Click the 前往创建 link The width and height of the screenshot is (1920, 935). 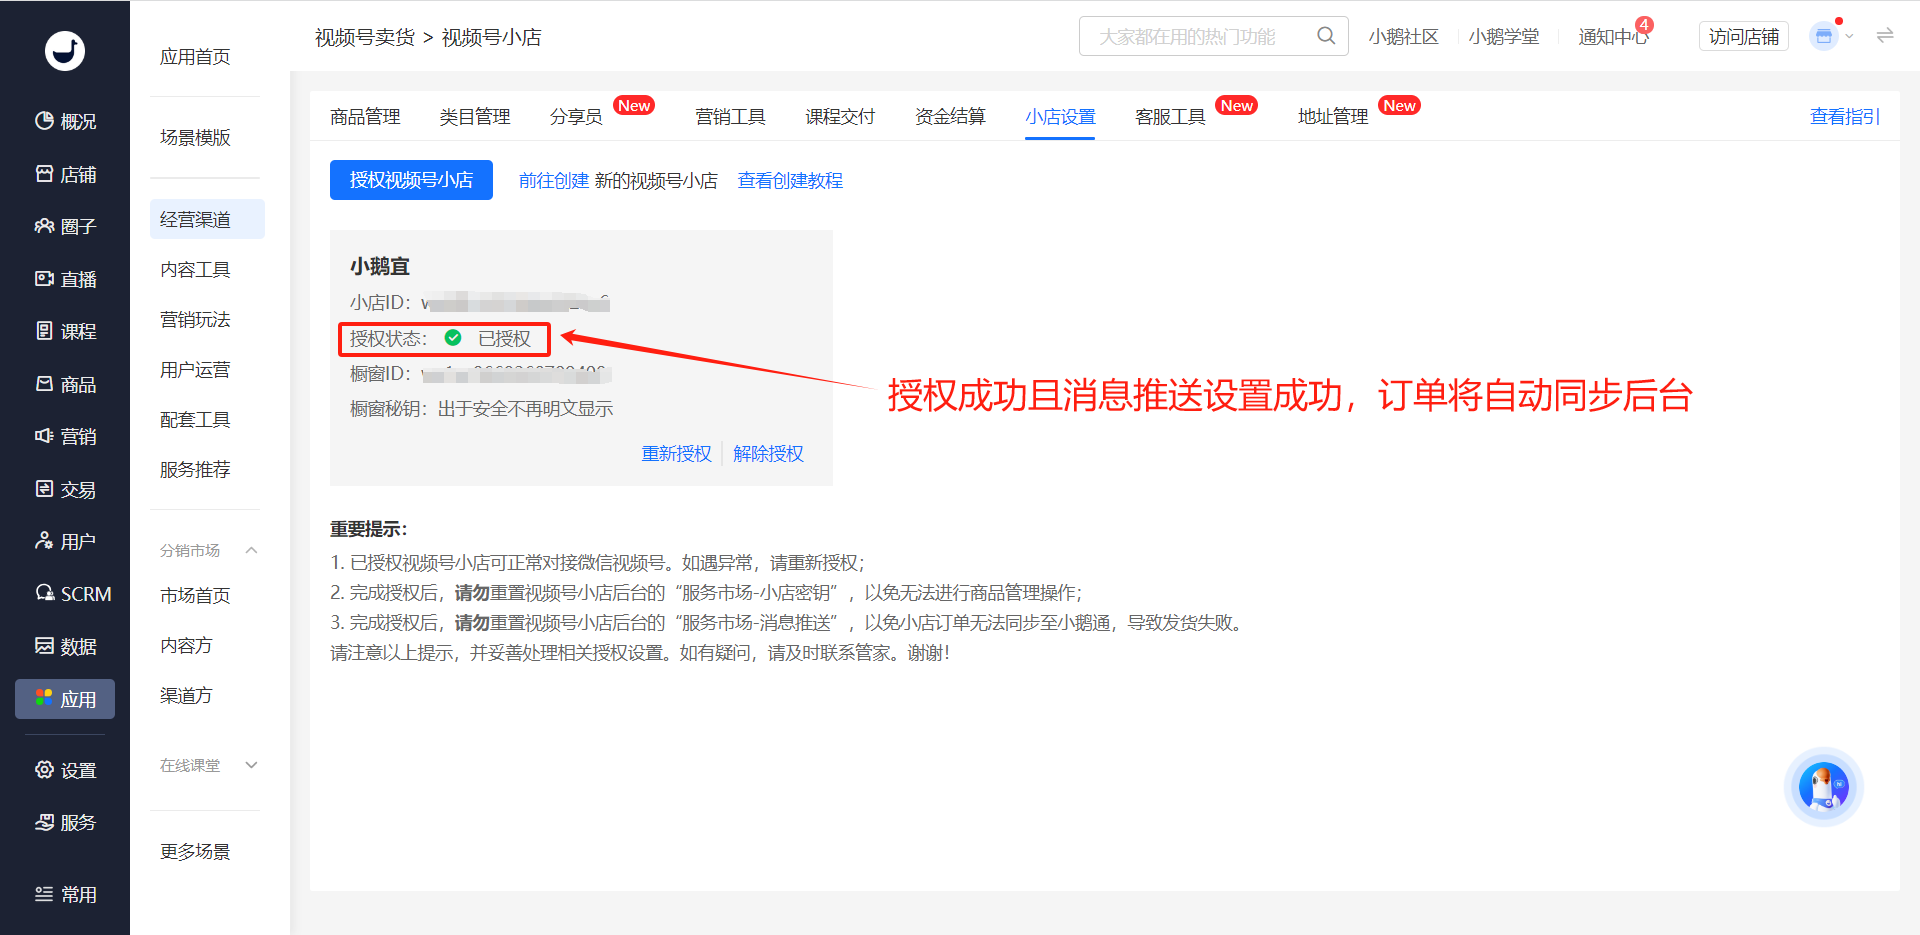coord(554,181)
